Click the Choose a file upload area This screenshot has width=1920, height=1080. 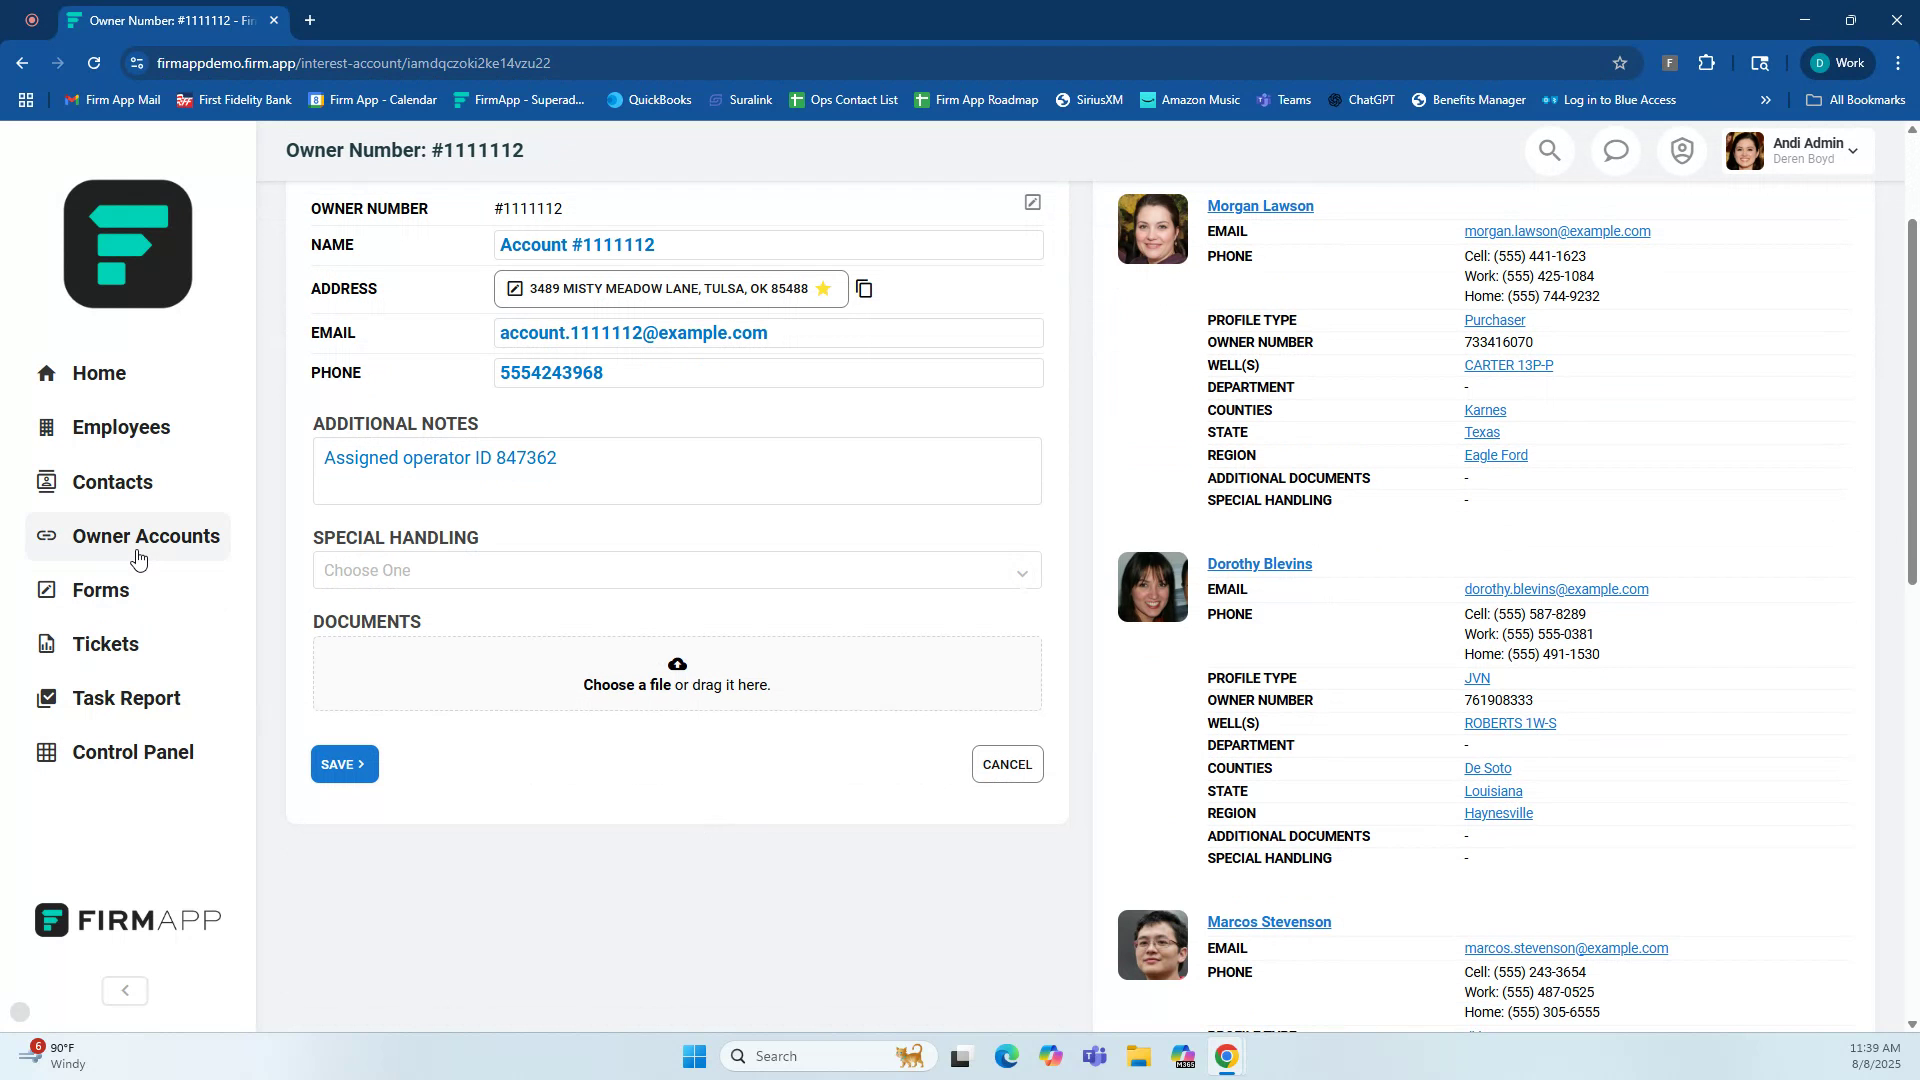tap(677, 675)
